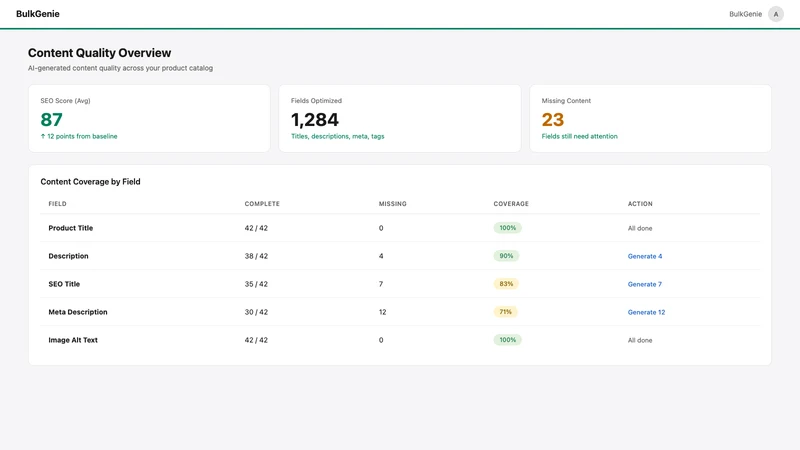The image size is (800, 450).
Task: Click "35 / 42" complete count
Action: [256, 284]
